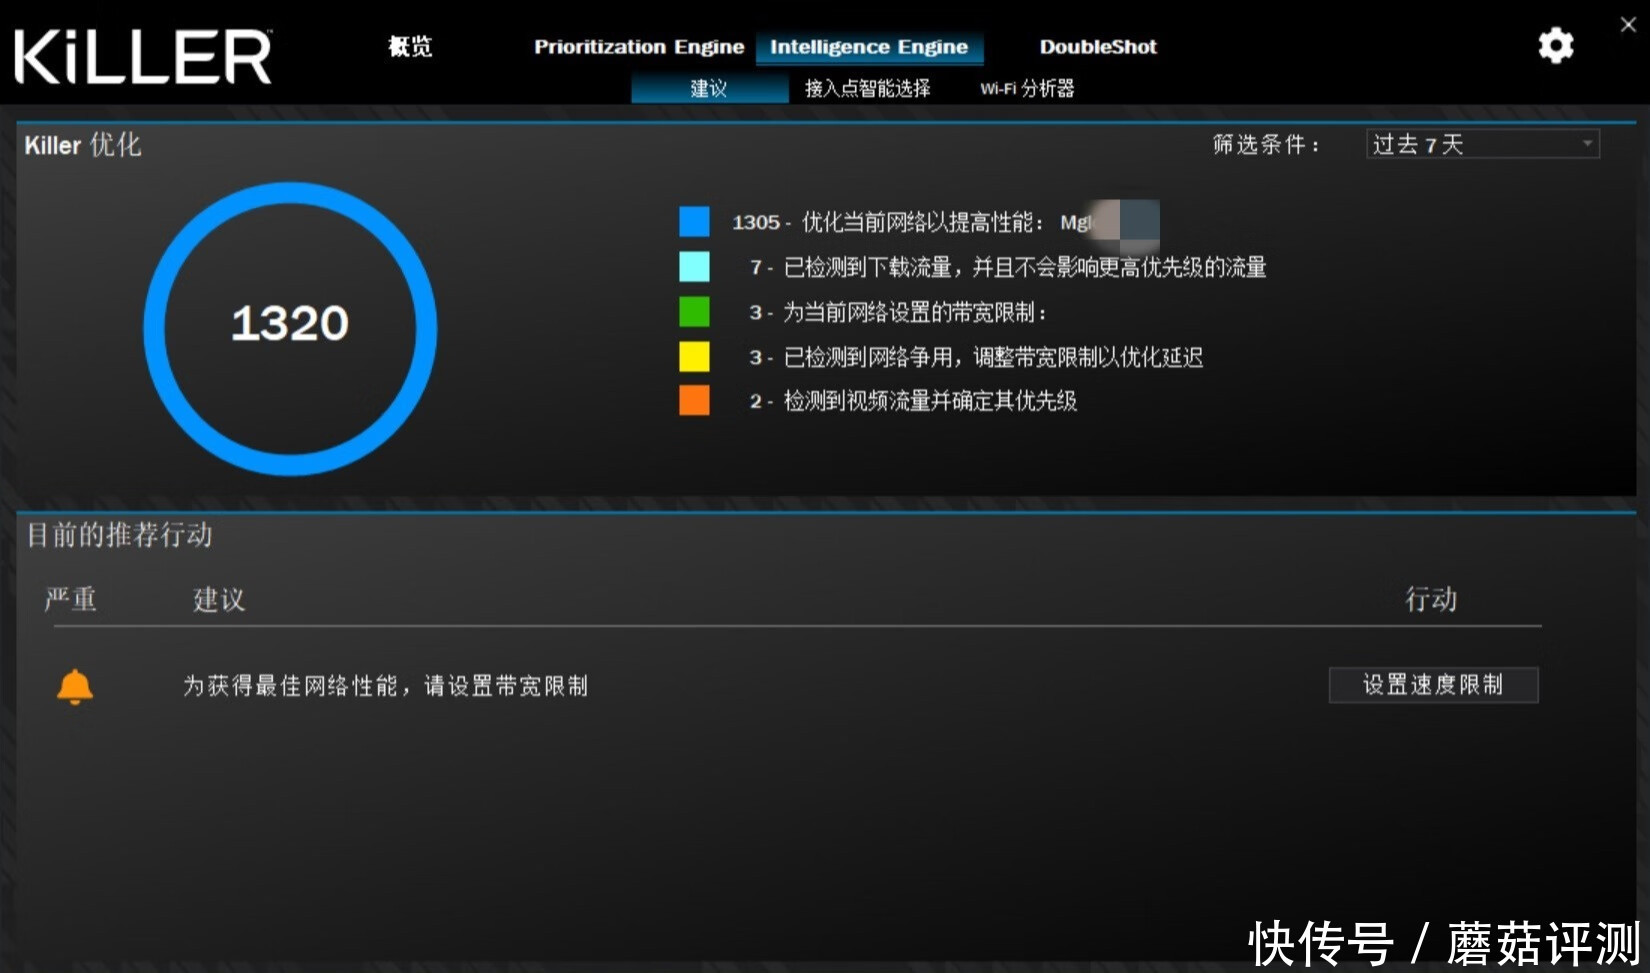Open 接入点智能选择 sub-tab
Image resolution: width=1650 pixels, height=973 pixels.
[x=868, y=88]
